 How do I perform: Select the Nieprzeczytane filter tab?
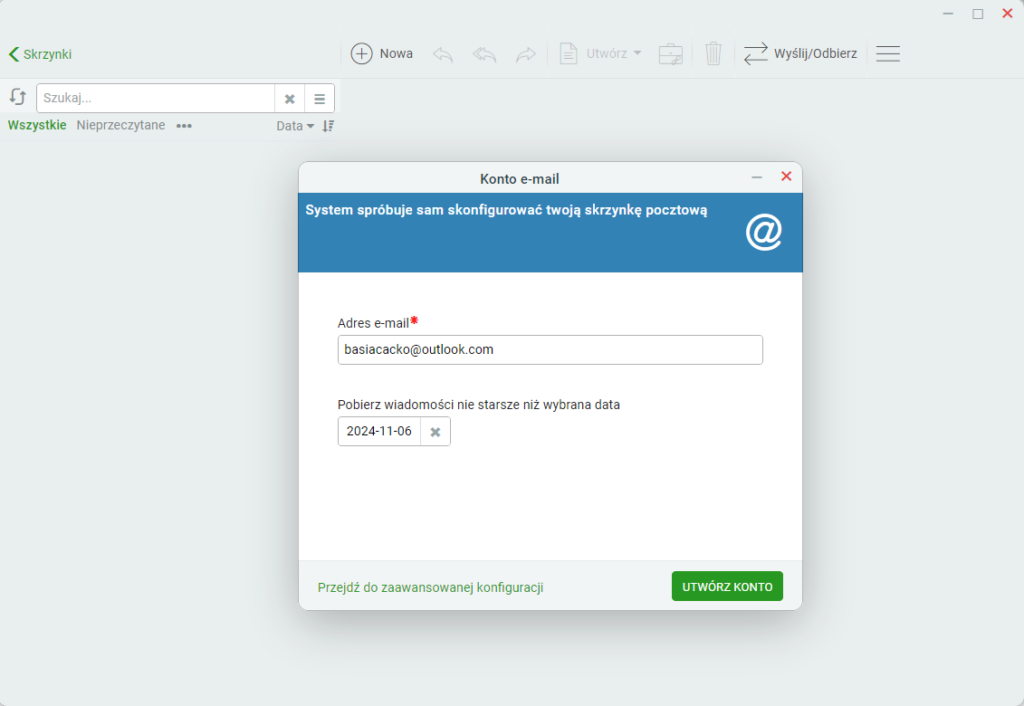click(121, 125)
